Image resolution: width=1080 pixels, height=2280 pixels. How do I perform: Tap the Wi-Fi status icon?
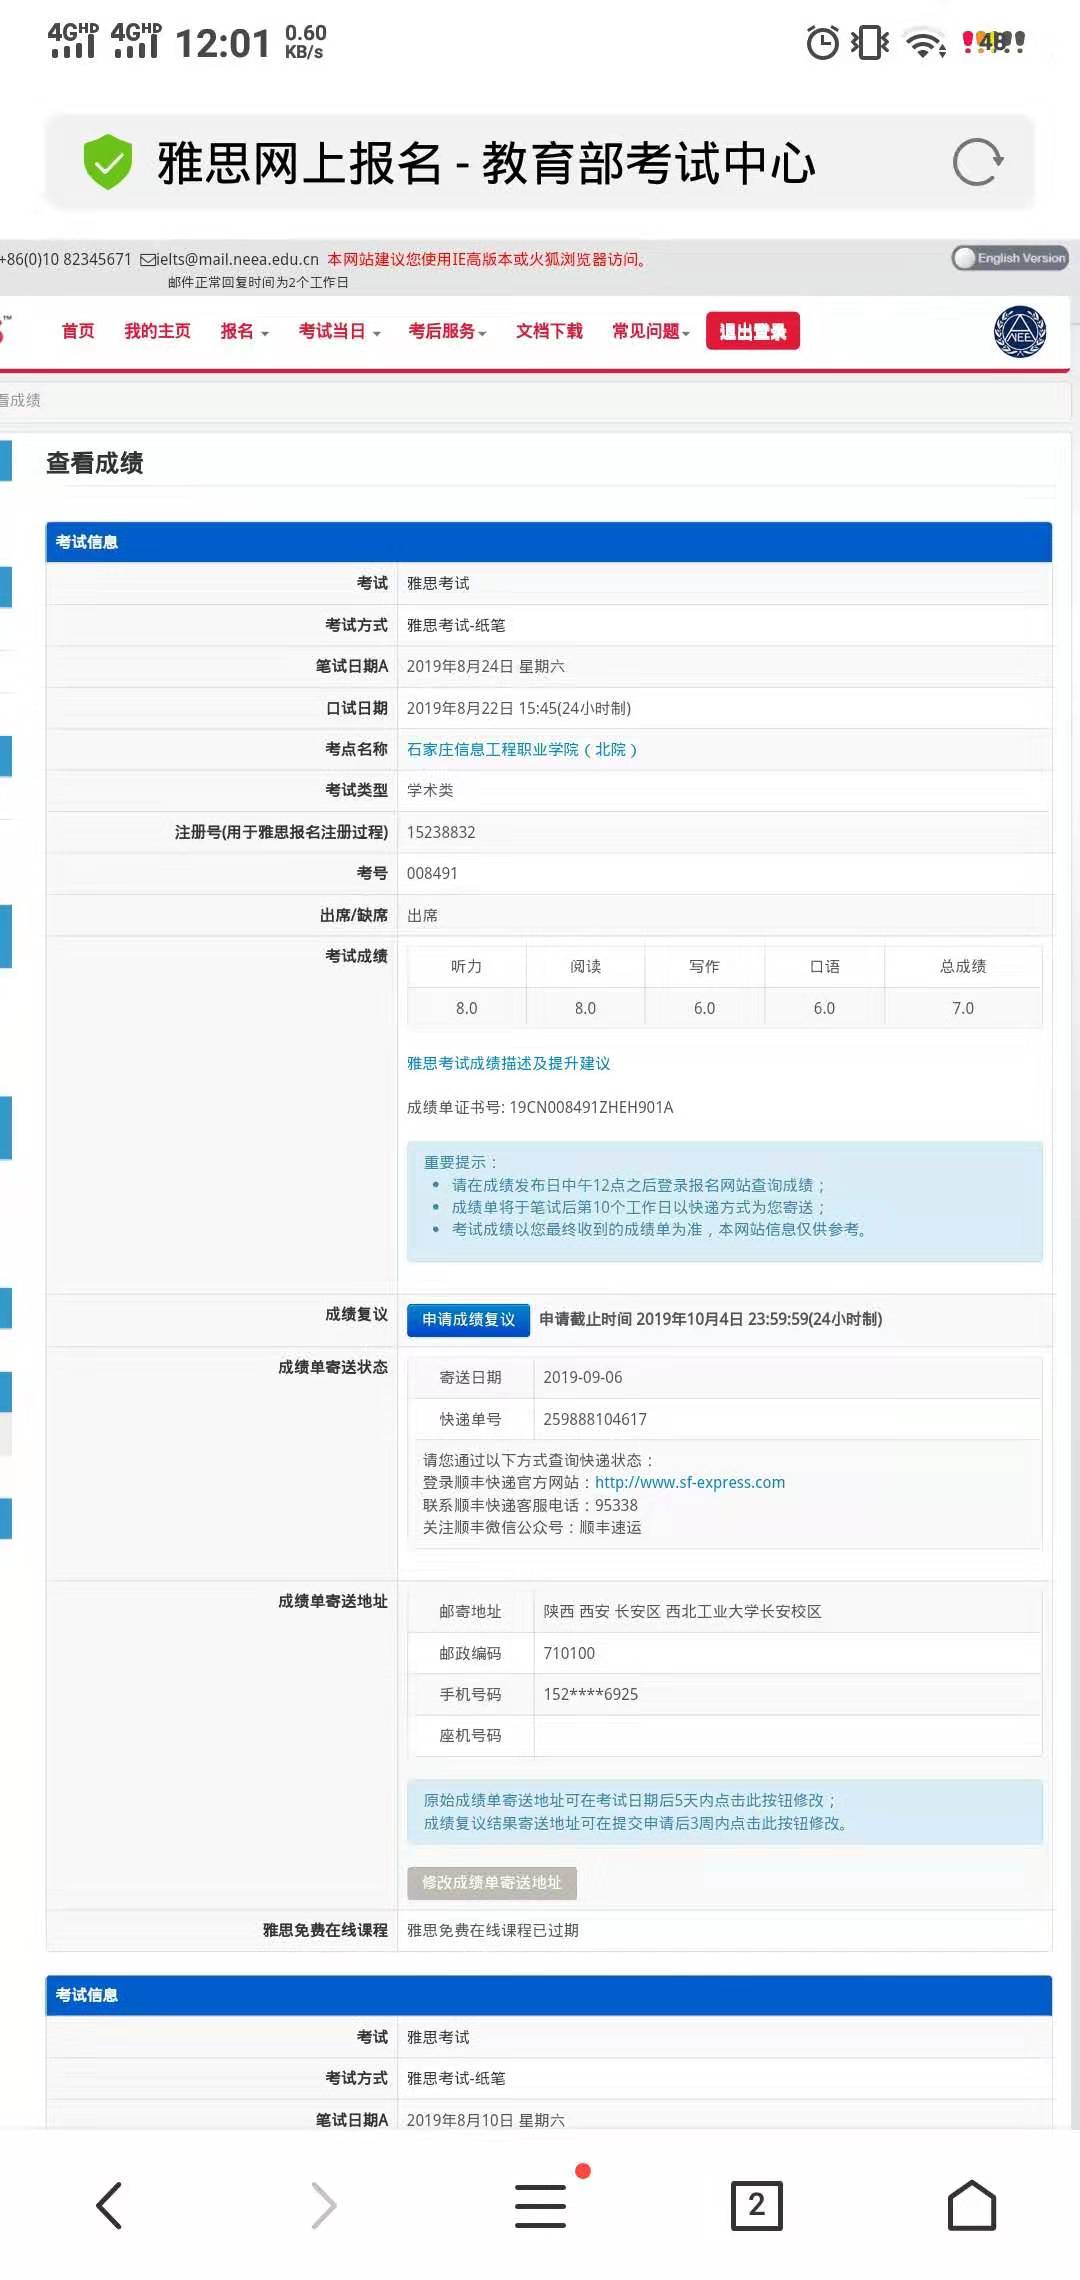tap(925, 43)
